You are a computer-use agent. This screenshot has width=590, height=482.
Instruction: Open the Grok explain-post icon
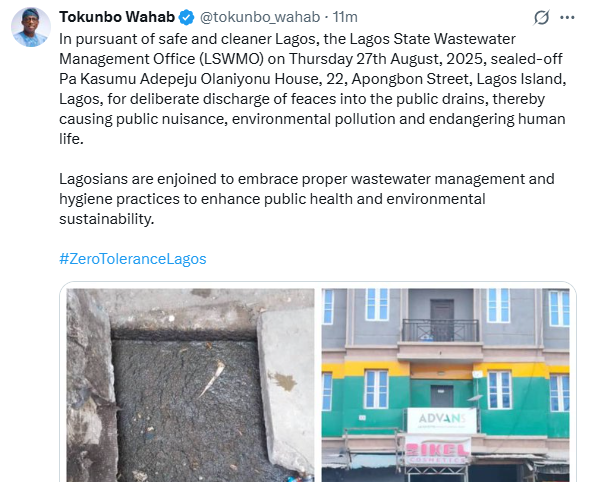[x=541, y=17]
